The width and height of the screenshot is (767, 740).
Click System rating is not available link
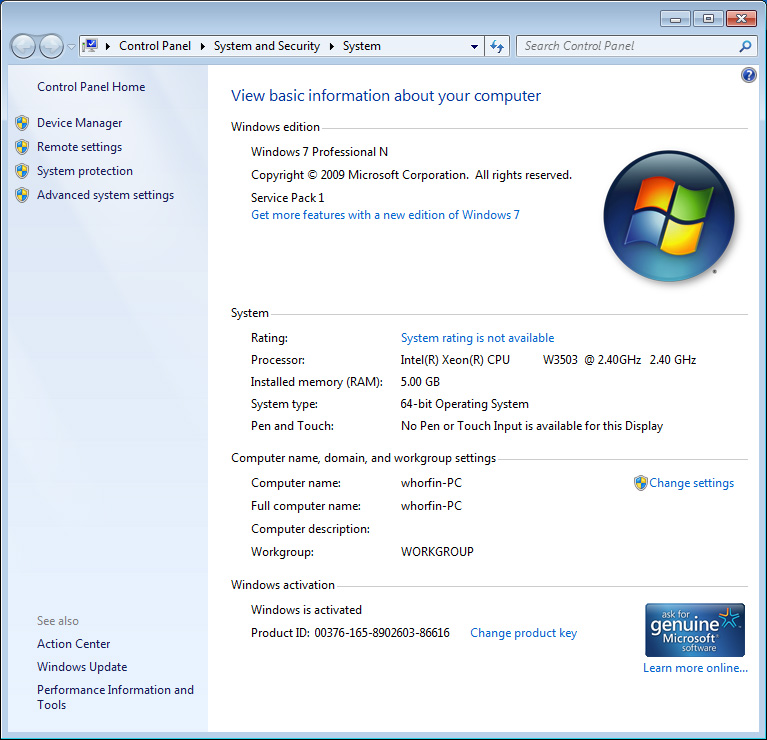[477, 338]
